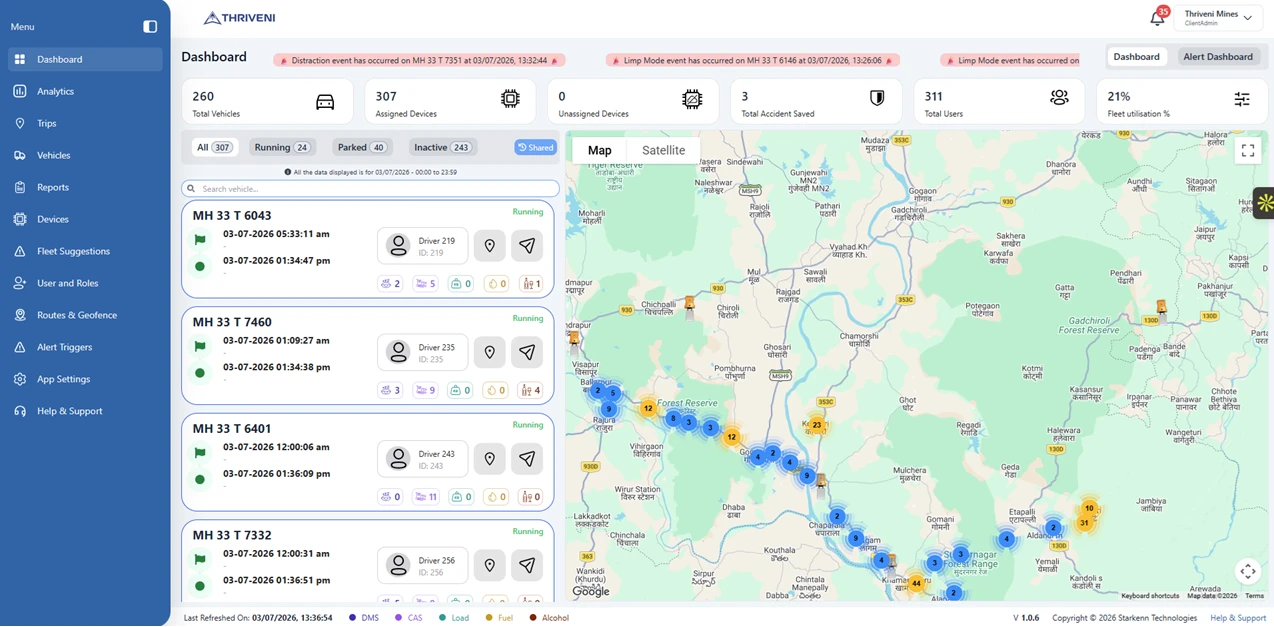The height and width of the screenshot is (627, 1274).
Task: Locate MH 33 T 7332 with pin icon
Action: click(490, 565)
